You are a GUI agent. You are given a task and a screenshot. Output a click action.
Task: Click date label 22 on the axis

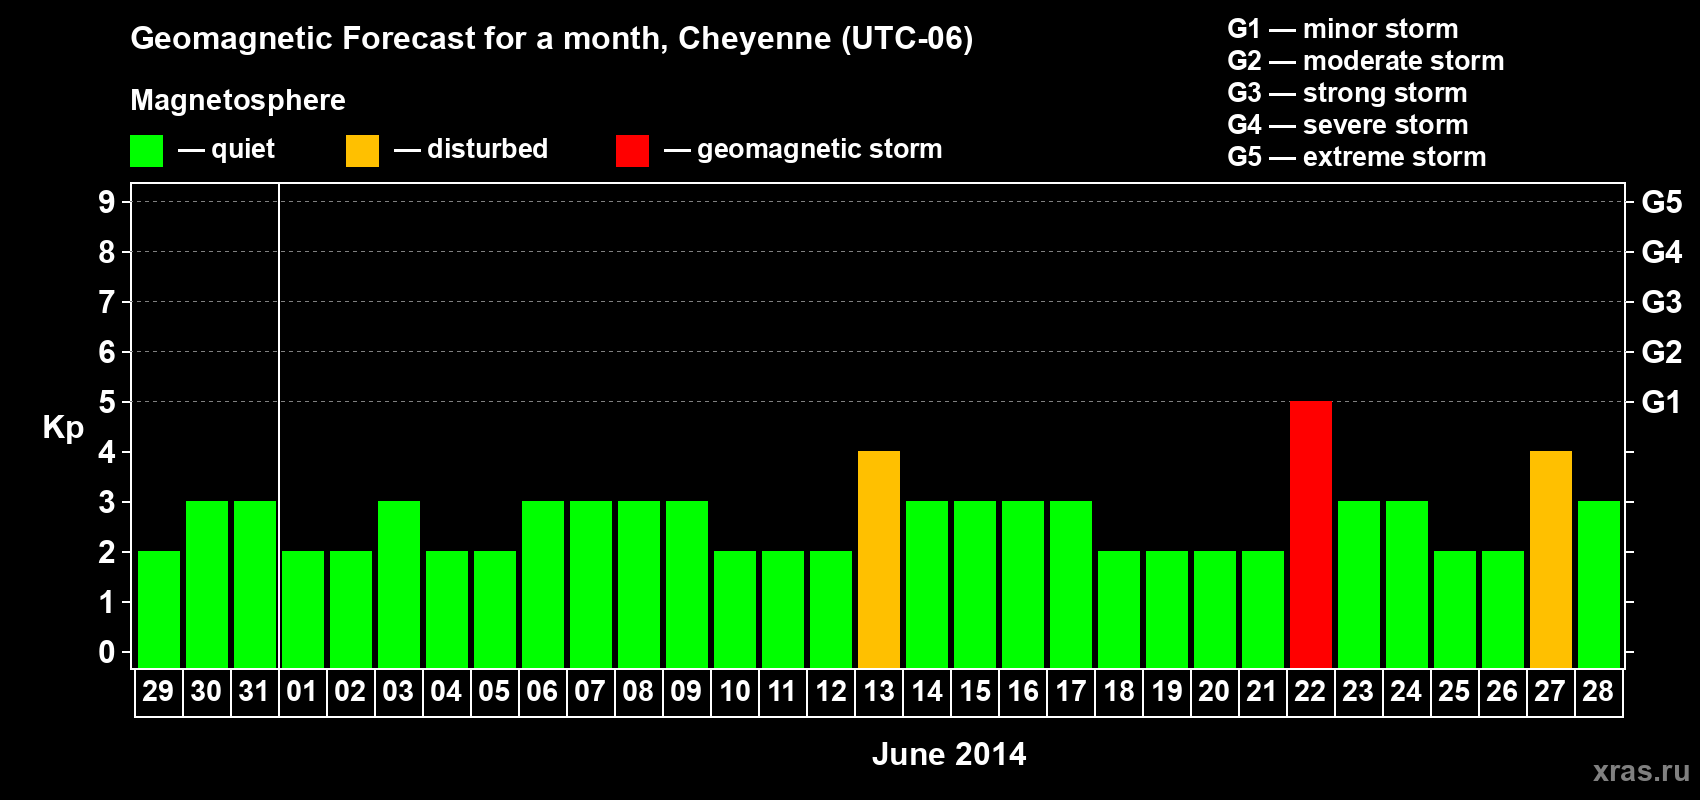click(1310, 692)
